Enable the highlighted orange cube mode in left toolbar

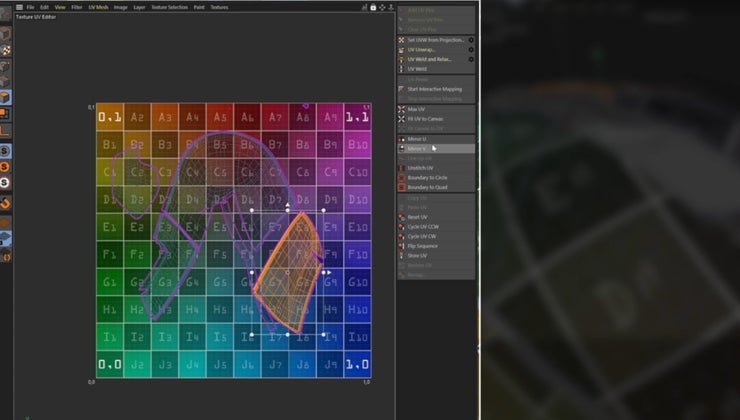tap(6, 97)
